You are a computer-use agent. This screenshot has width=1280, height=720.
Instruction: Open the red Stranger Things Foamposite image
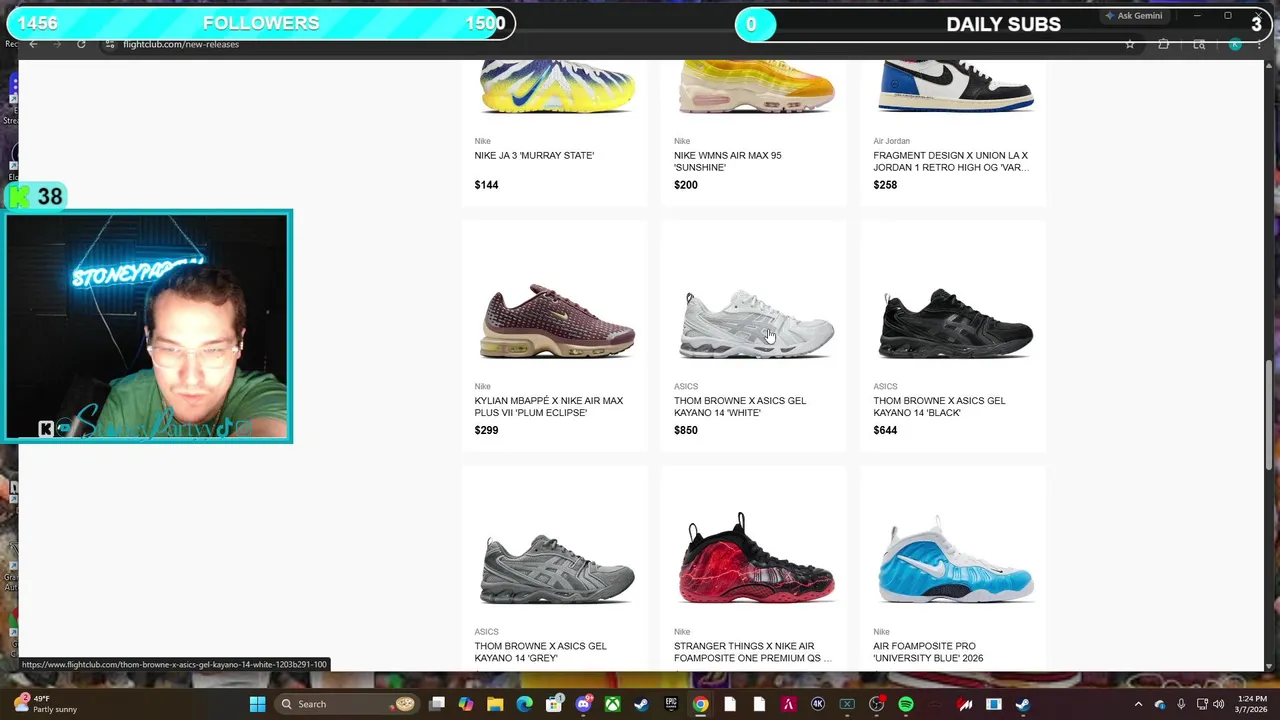pyautogui.click(x=756, y=559)
